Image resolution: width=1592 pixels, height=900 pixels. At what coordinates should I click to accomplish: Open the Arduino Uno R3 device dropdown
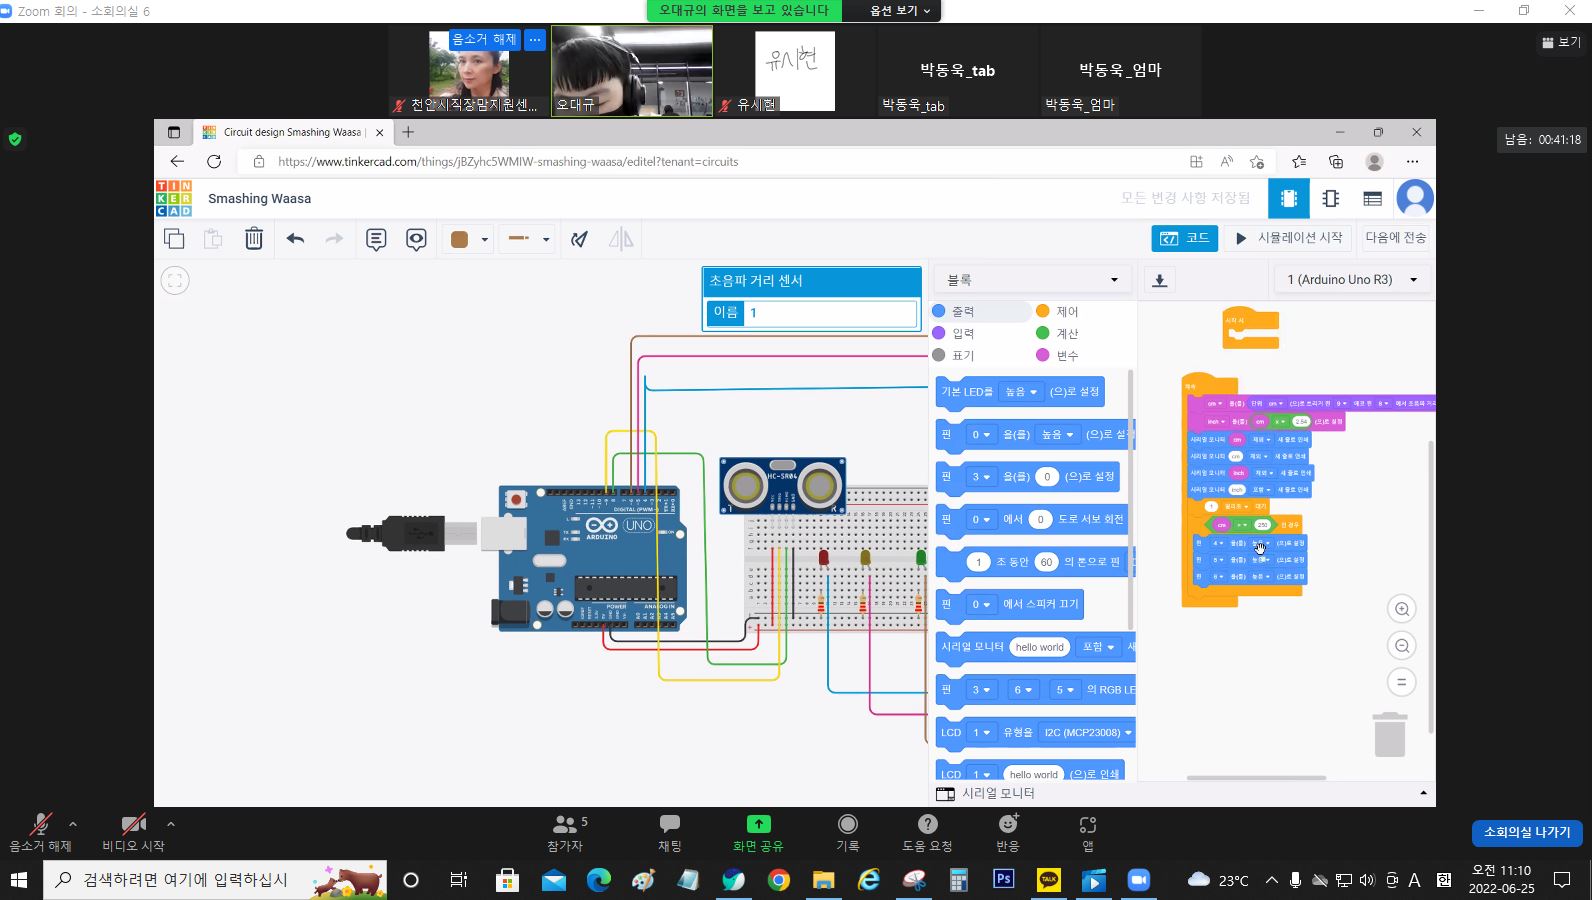1352,280
